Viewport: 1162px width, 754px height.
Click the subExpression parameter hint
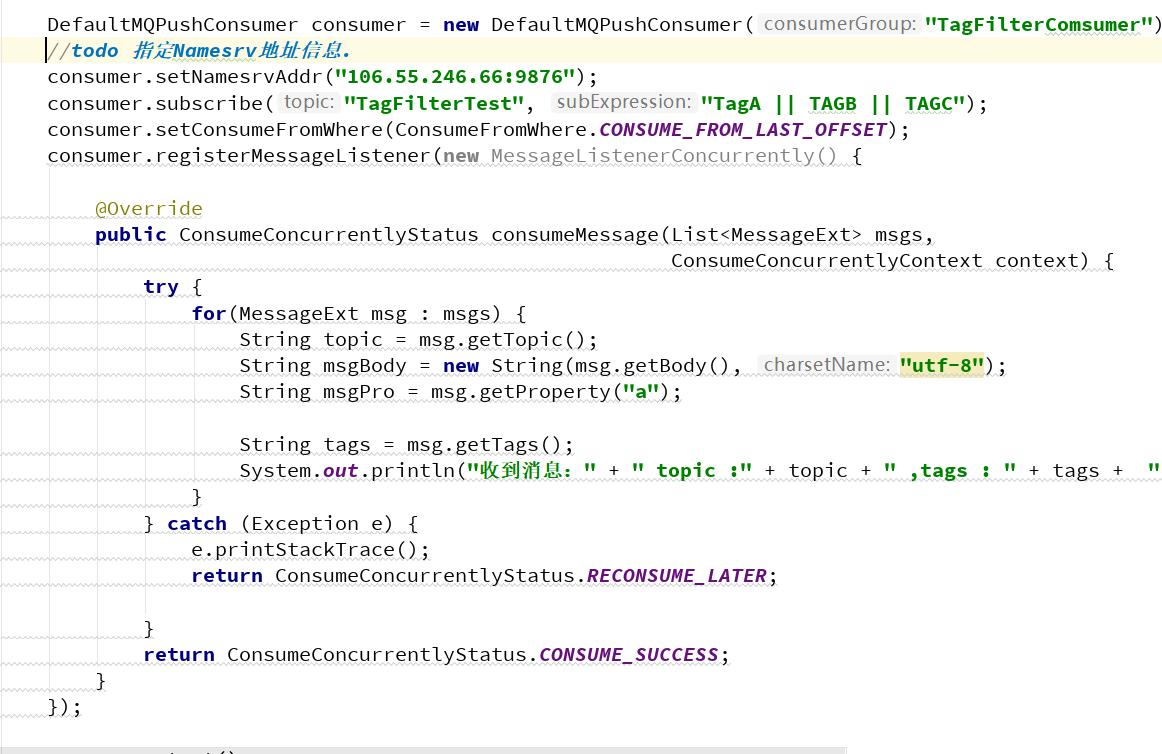(x=622, y=102)
